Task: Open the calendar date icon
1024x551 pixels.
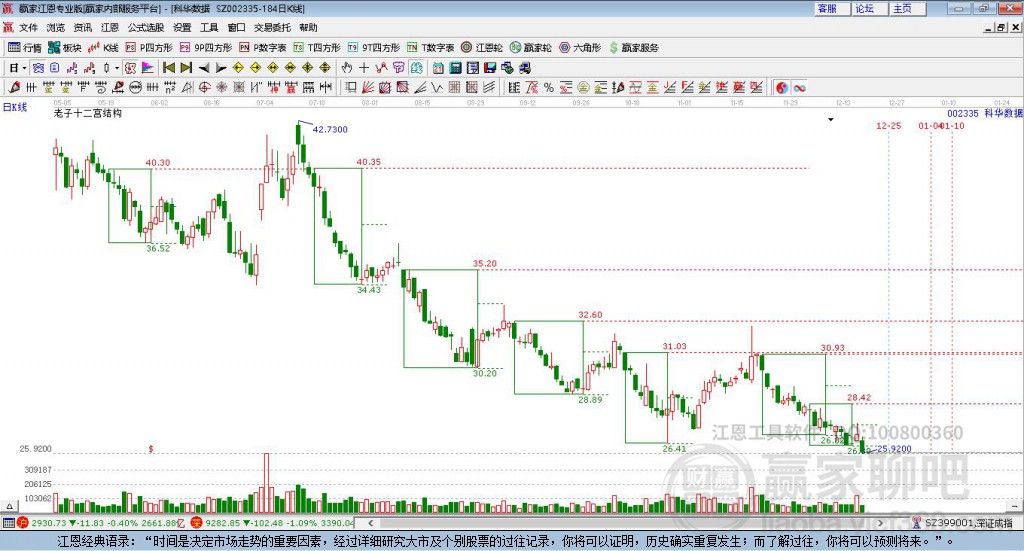Action: point(438,68)
